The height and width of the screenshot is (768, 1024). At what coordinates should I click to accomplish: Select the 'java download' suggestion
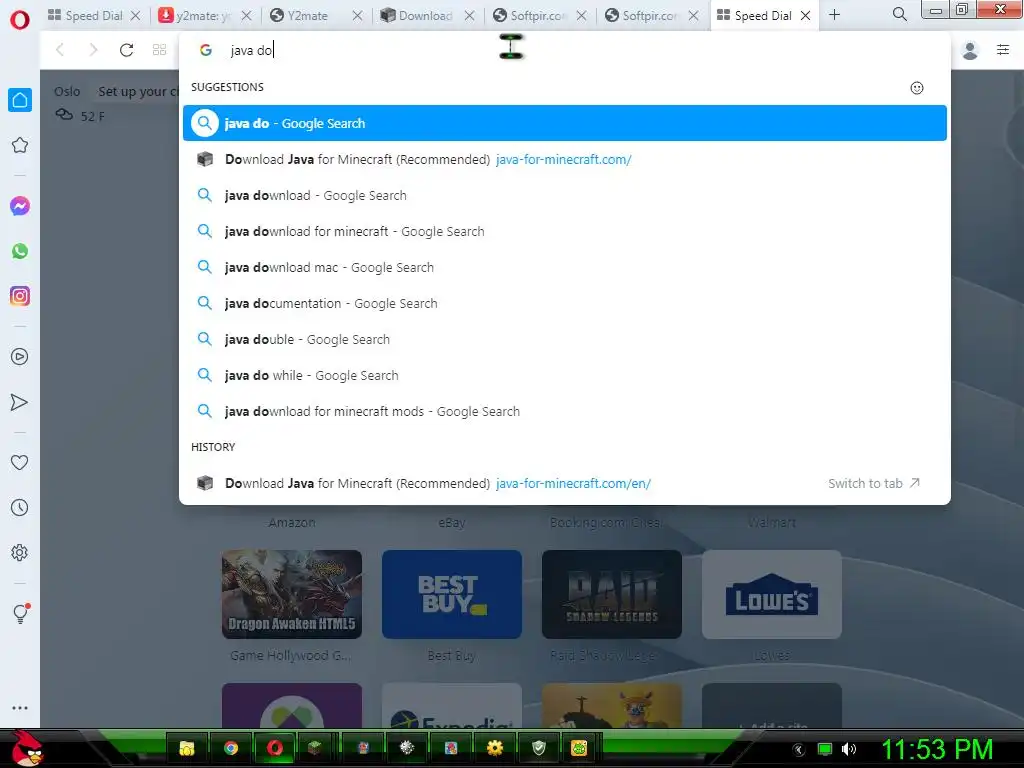565,195
